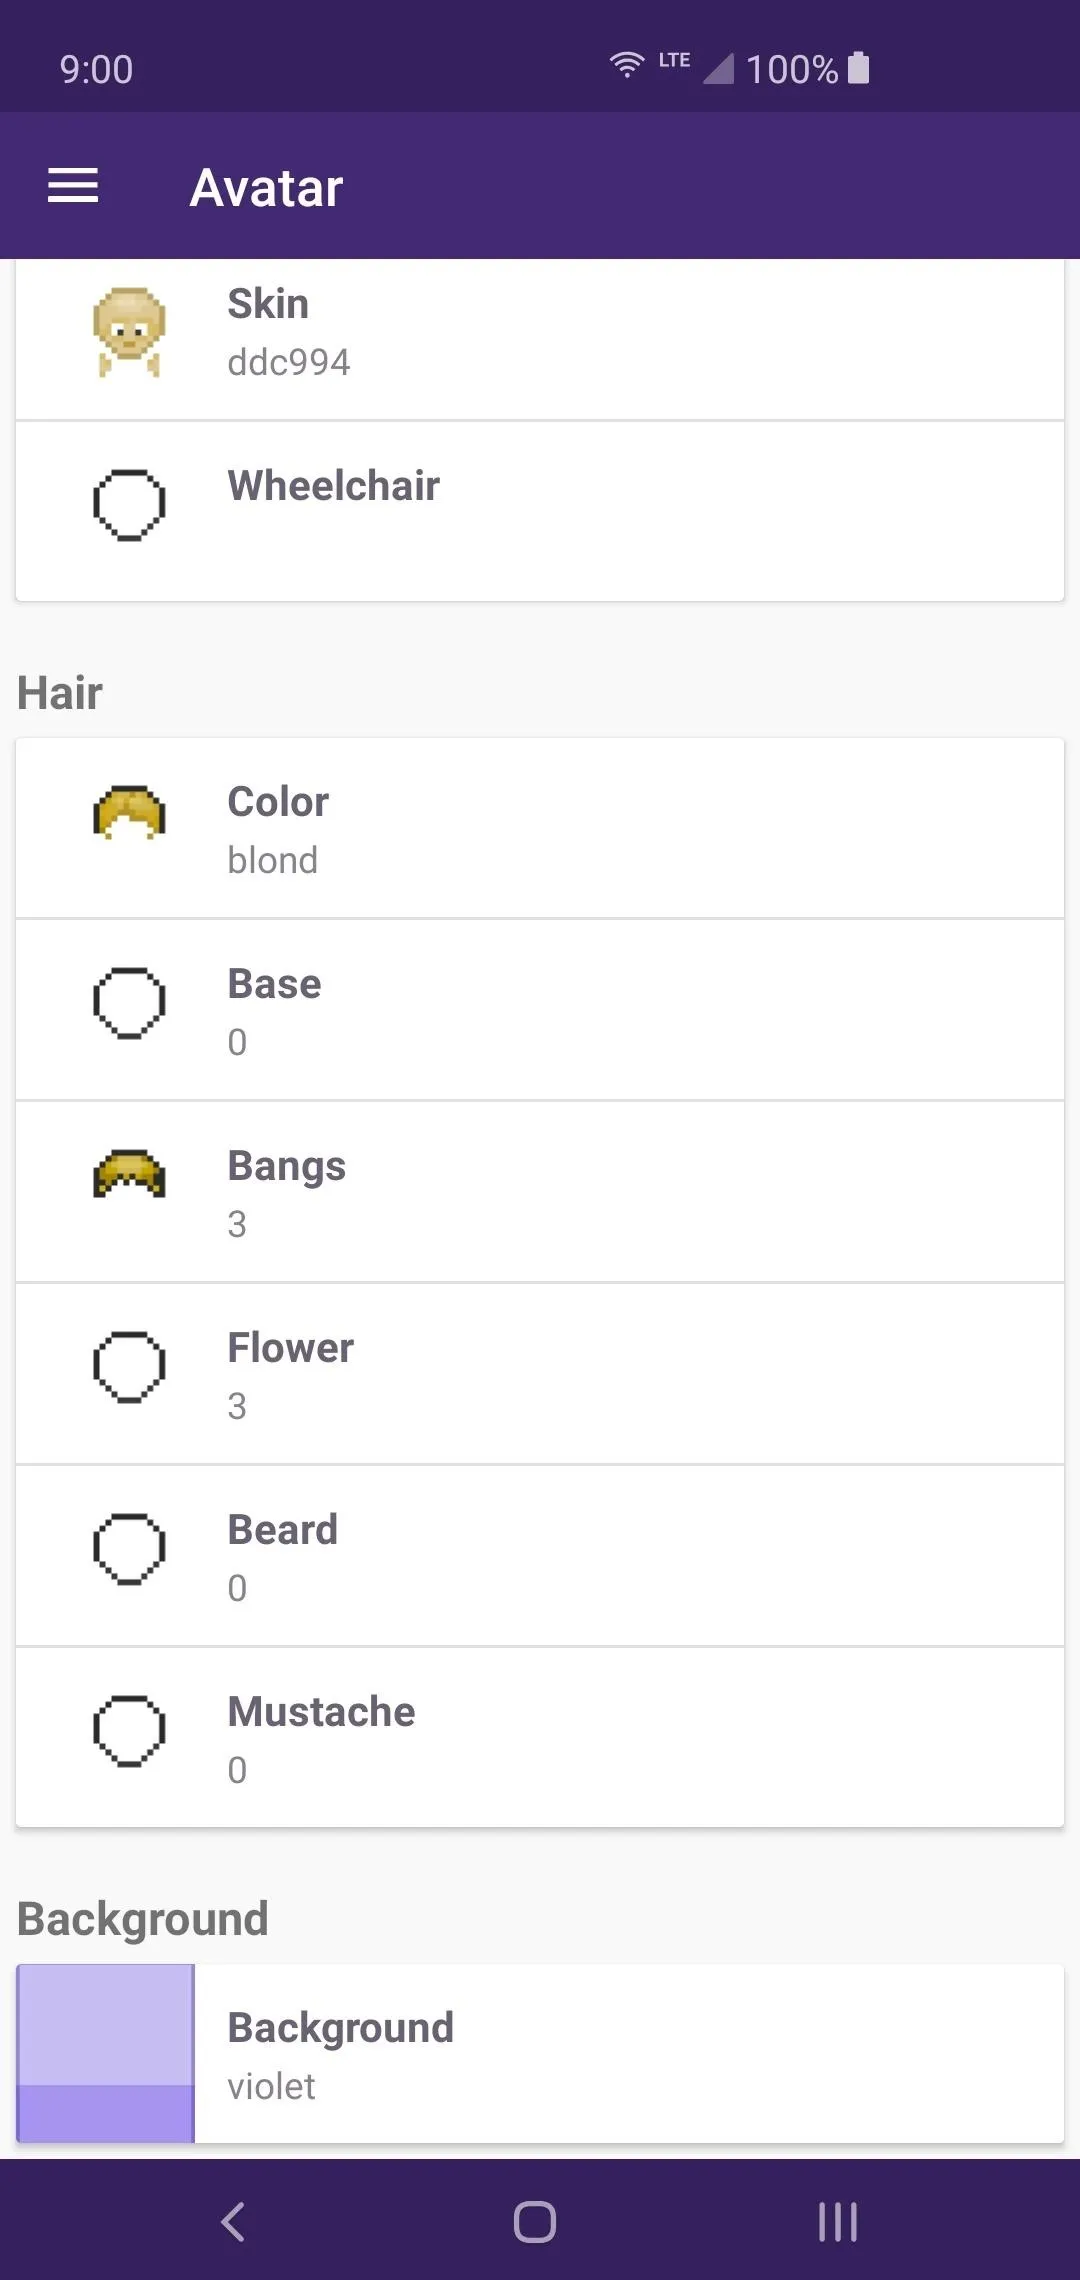Open the hamburger navigation menu
This screenshot has height=2280, width=1080.
(73, 186)
